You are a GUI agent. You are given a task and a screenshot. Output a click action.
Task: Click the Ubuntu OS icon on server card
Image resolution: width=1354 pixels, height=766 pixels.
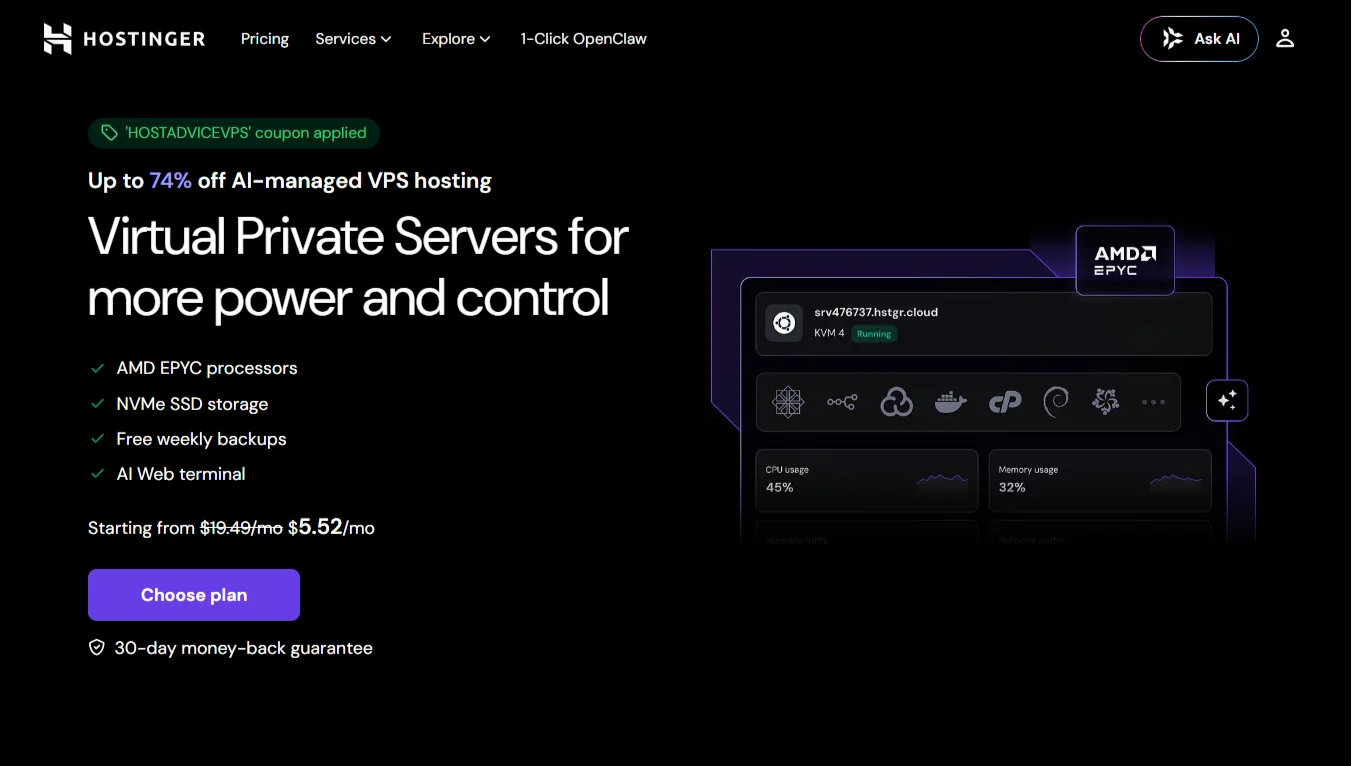[x=784, y=323]
